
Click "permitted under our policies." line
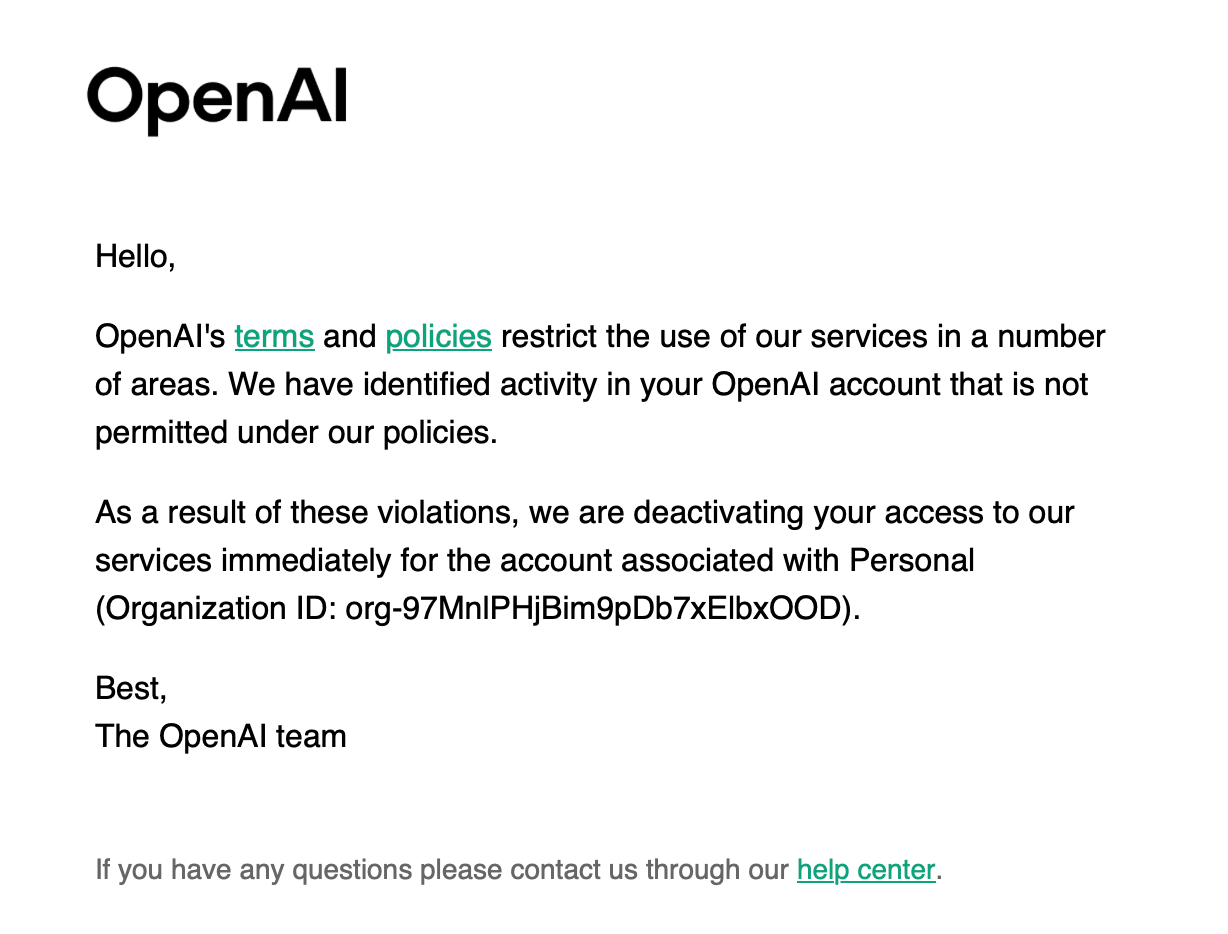tap(296, 433)
